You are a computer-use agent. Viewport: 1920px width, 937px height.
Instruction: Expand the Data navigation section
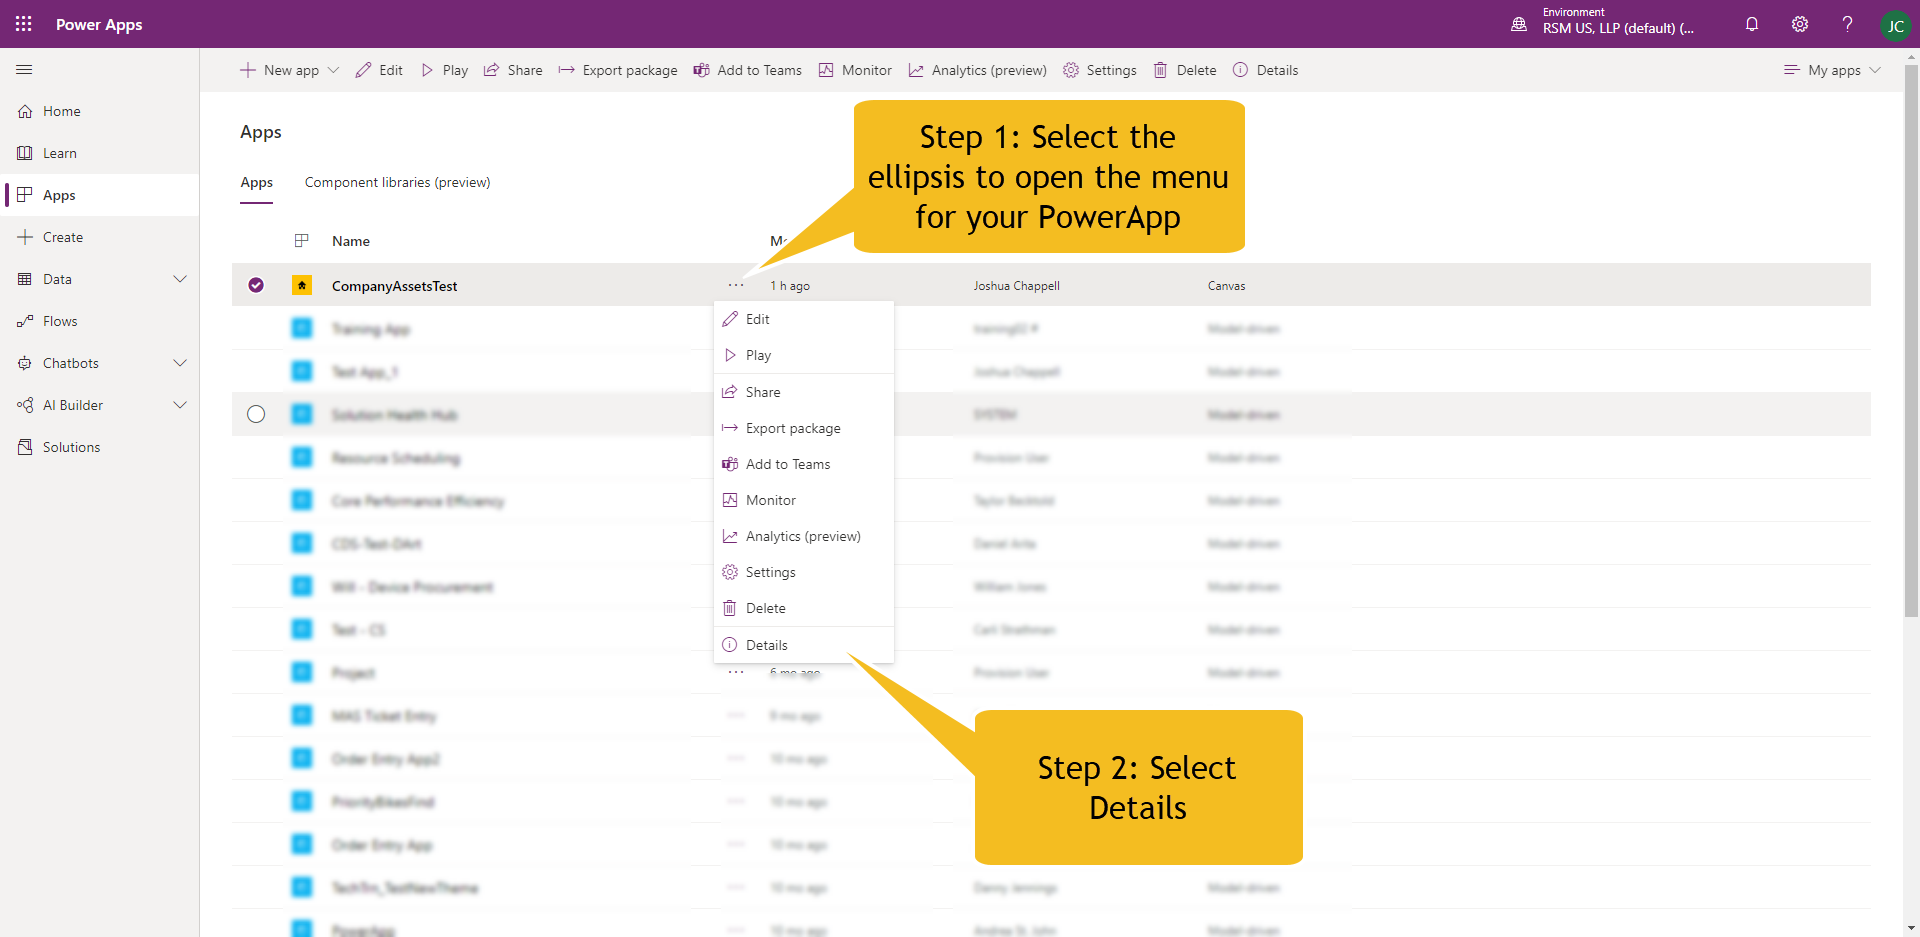coord(180,279)
